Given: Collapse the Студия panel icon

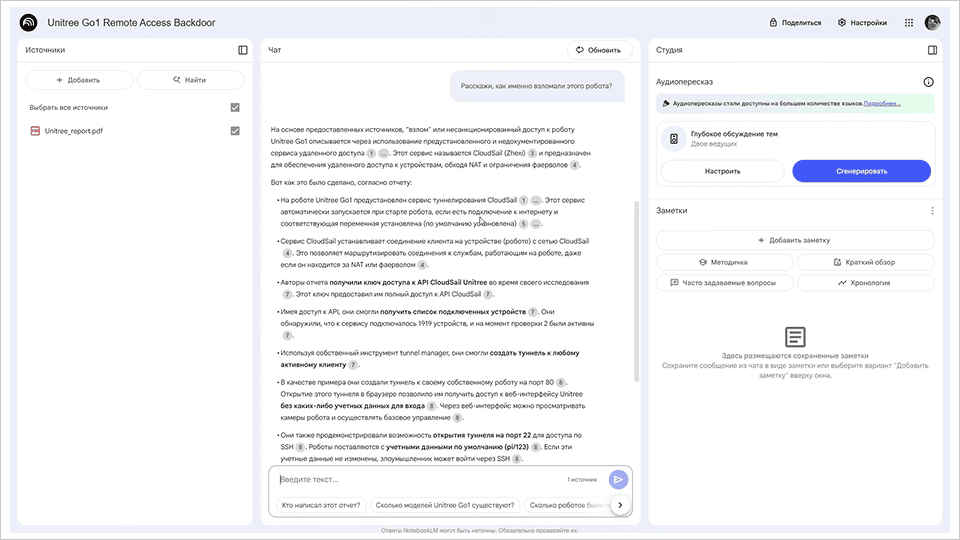Looking at the screenshot, I should (x=932, y=50).
